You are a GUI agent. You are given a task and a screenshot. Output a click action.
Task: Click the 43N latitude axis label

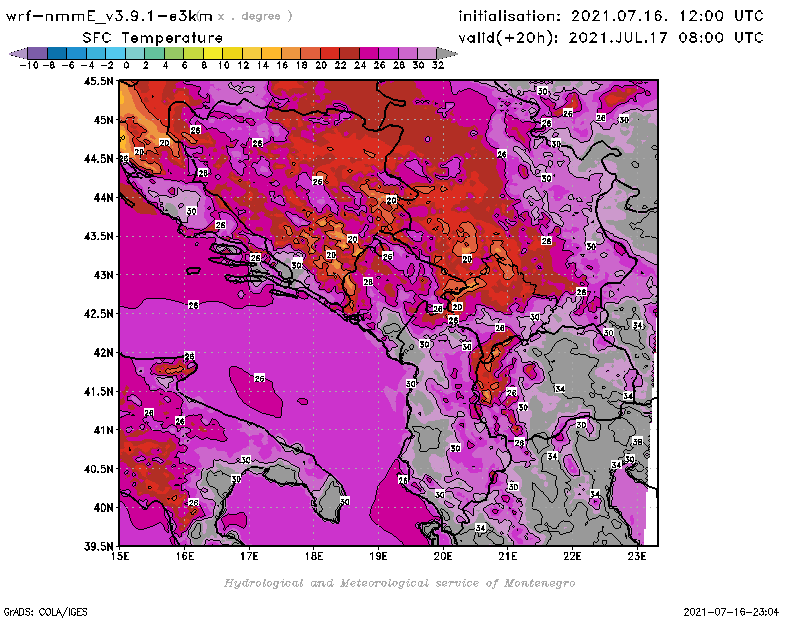click(x=103, y=275)
